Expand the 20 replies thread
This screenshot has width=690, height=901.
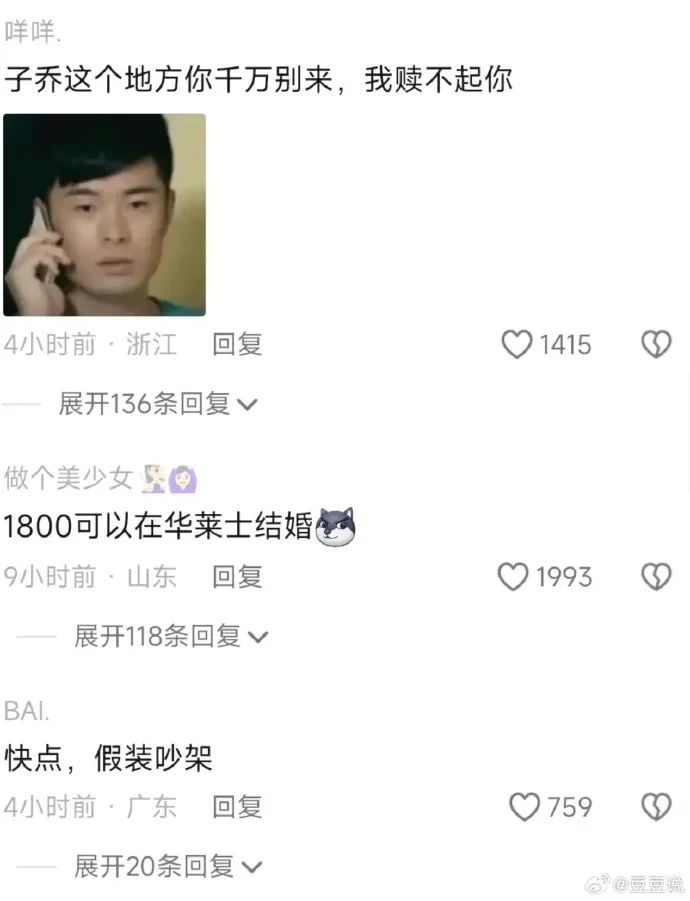(x=168, y=866)
